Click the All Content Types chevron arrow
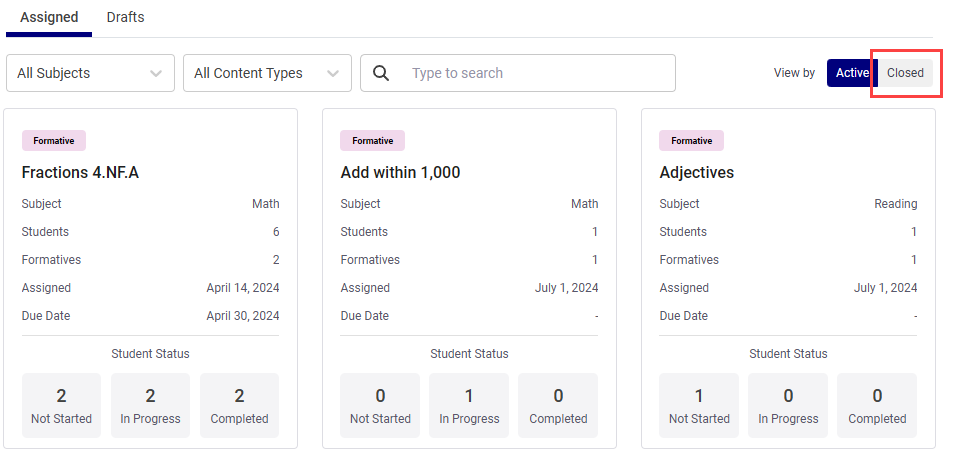Screen dimensions: 964x457 [x=333, y=73]
